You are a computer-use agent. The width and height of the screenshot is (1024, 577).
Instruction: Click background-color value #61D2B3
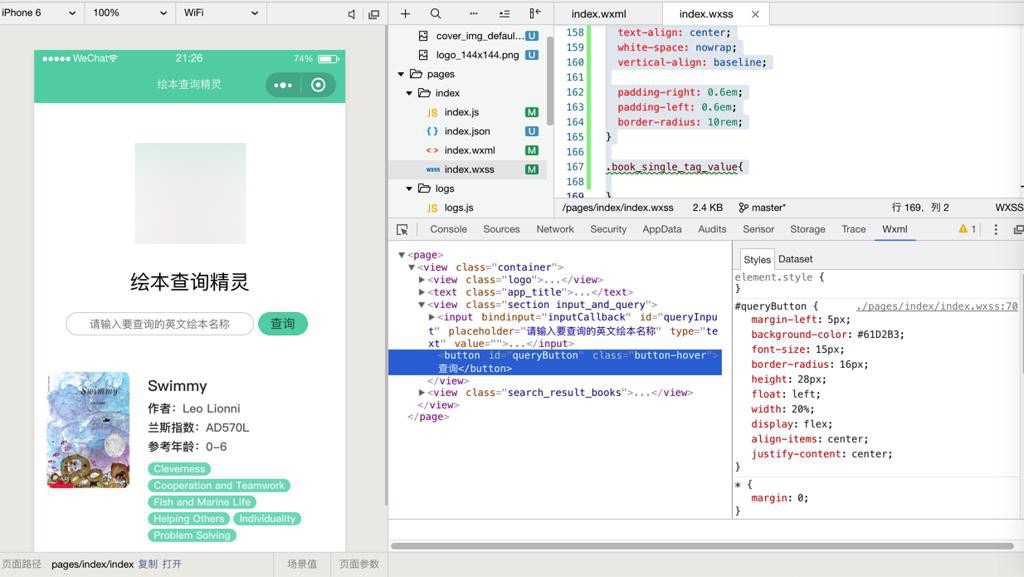(x=880, y=334)
